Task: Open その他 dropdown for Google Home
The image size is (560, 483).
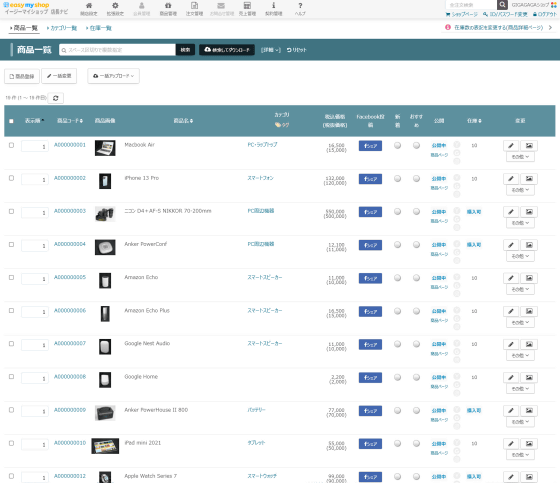Action: coord(520,389)
